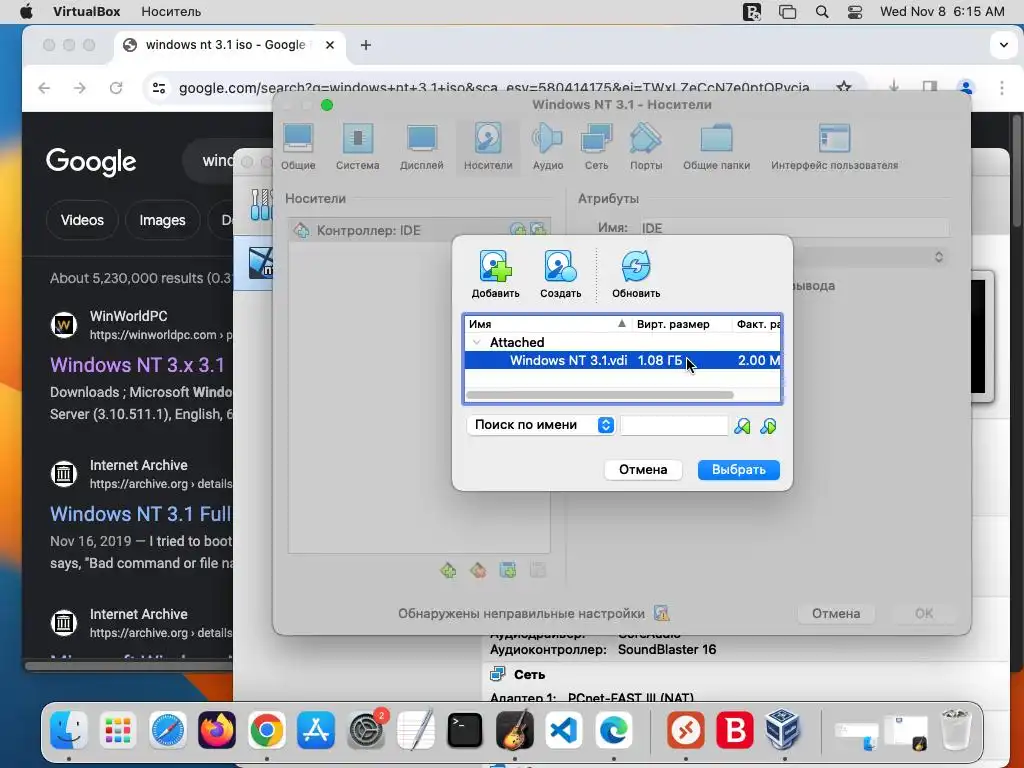Screen dimensions: 1024x768
Task: Open new tab in Chrome
Action: pos(366,45)
